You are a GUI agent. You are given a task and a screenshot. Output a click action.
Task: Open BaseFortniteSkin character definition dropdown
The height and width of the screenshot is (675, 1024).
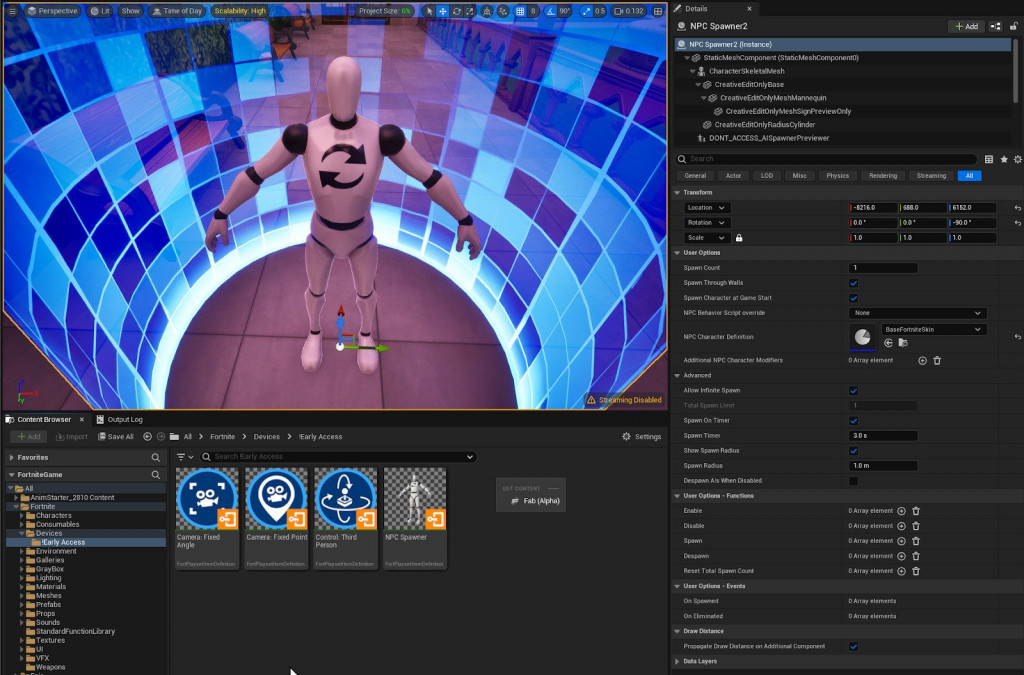coord(933,330)
